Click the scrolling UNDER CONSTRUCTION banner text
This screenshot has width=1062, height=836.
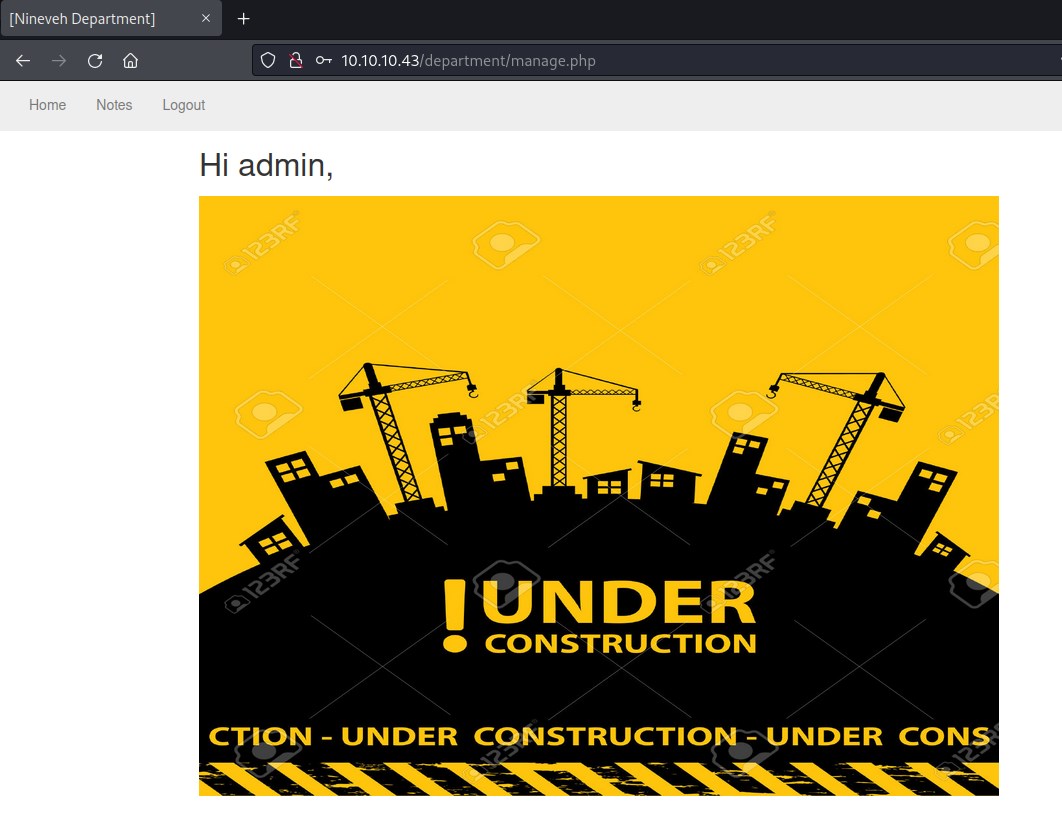pos(598,737)
